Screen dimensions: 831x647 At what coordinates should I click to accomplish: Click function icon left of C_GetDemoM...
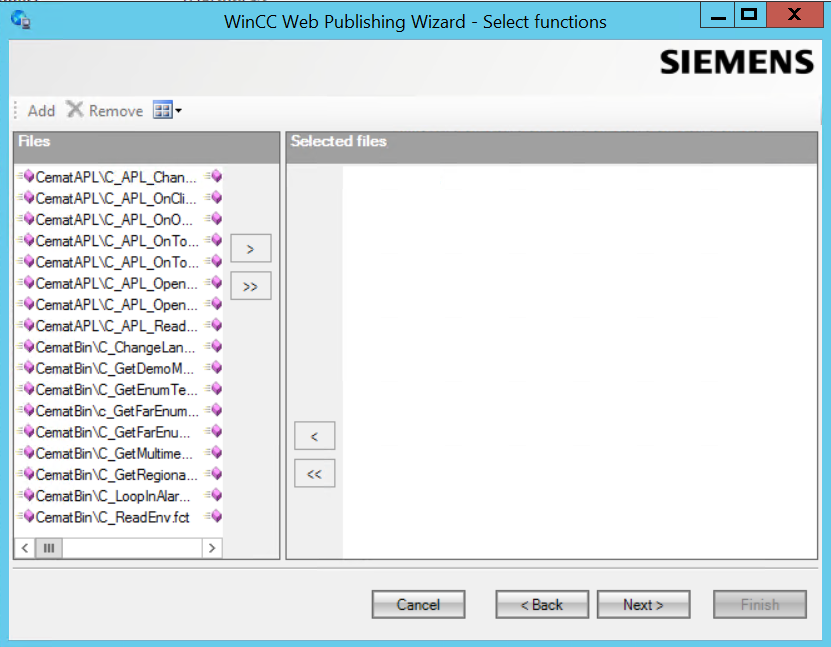tap(26, 367)
